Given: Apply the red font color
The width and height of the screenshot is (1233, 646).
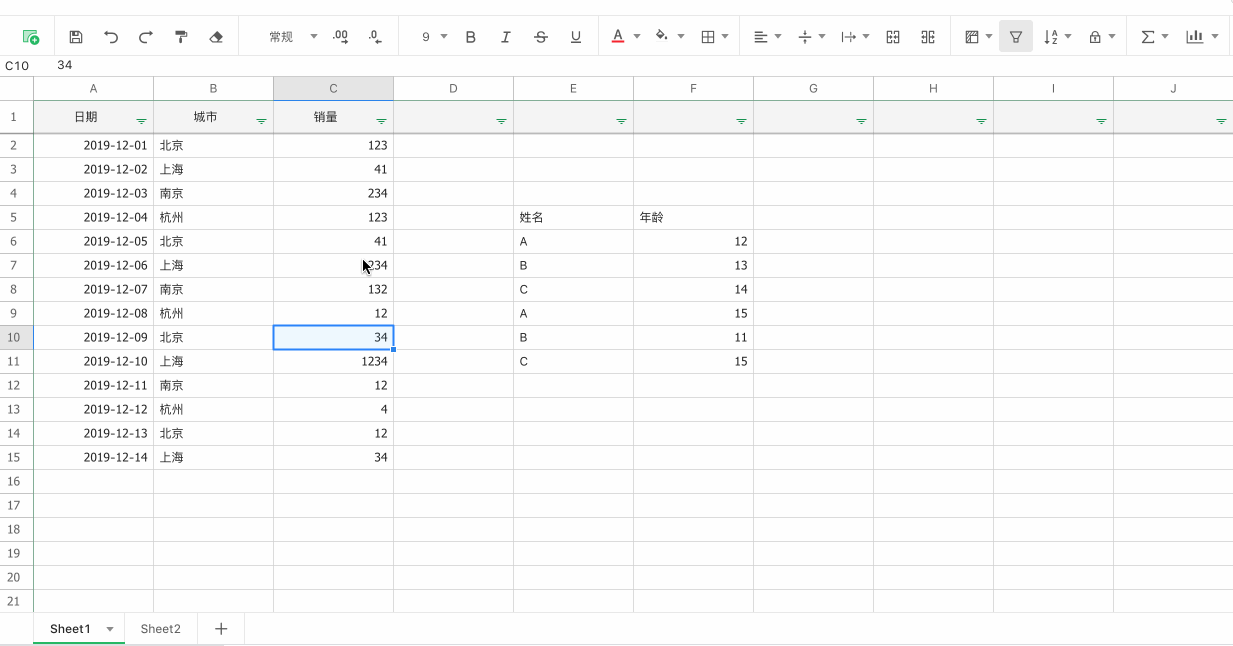Looking at the screenshot, I should pyautogui.click(x=618, y=37).
